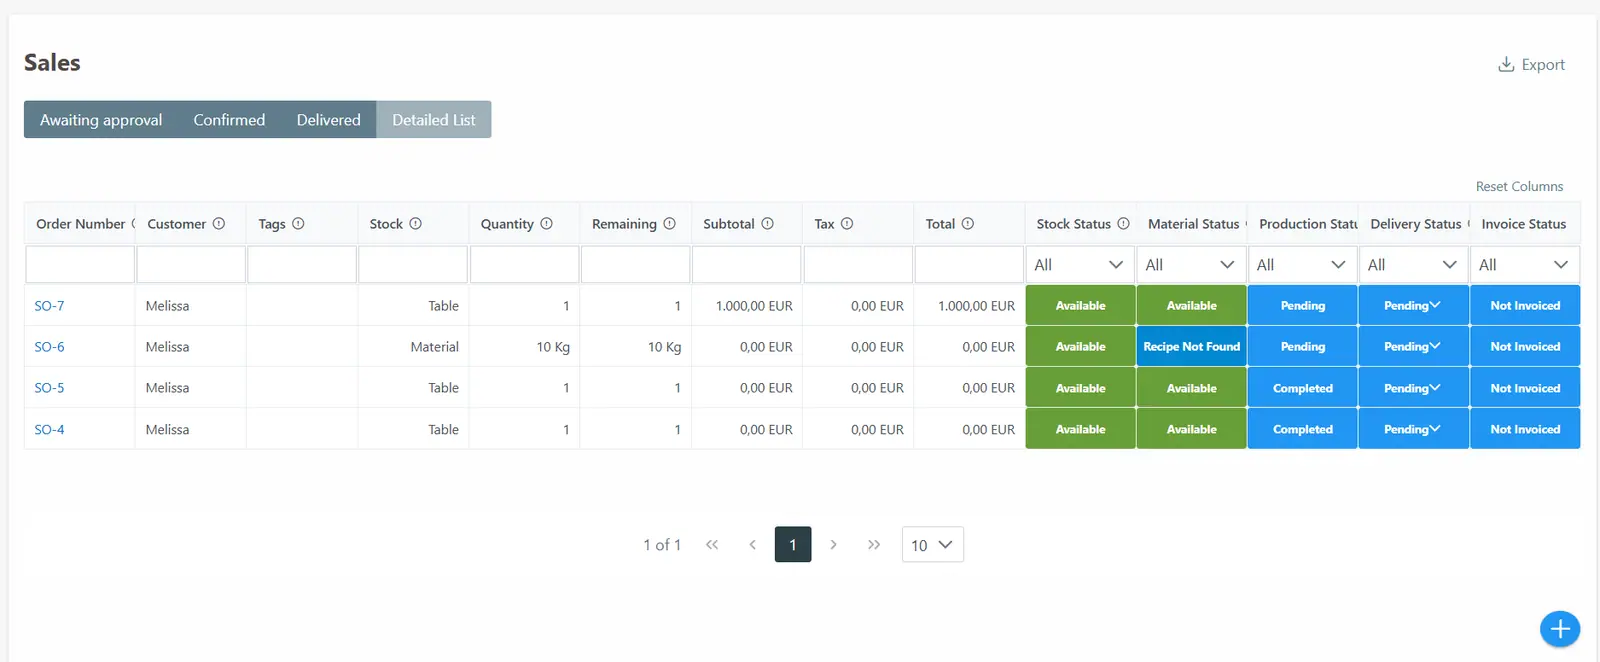Screen dimensions: 1600x662
Task: Go to previous page arrow
Action: coord(752,545)
